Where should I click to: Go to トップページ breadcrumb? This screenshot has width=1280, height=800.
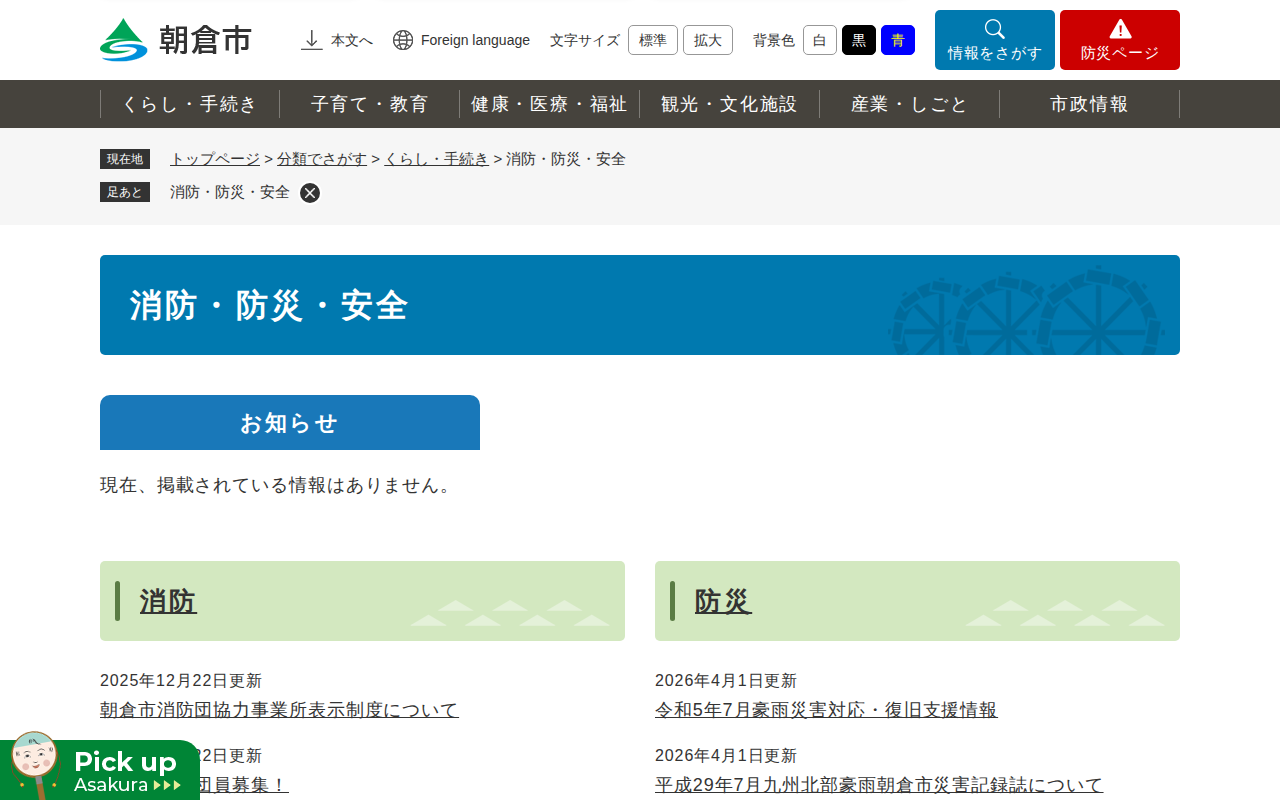pos(215,159)
